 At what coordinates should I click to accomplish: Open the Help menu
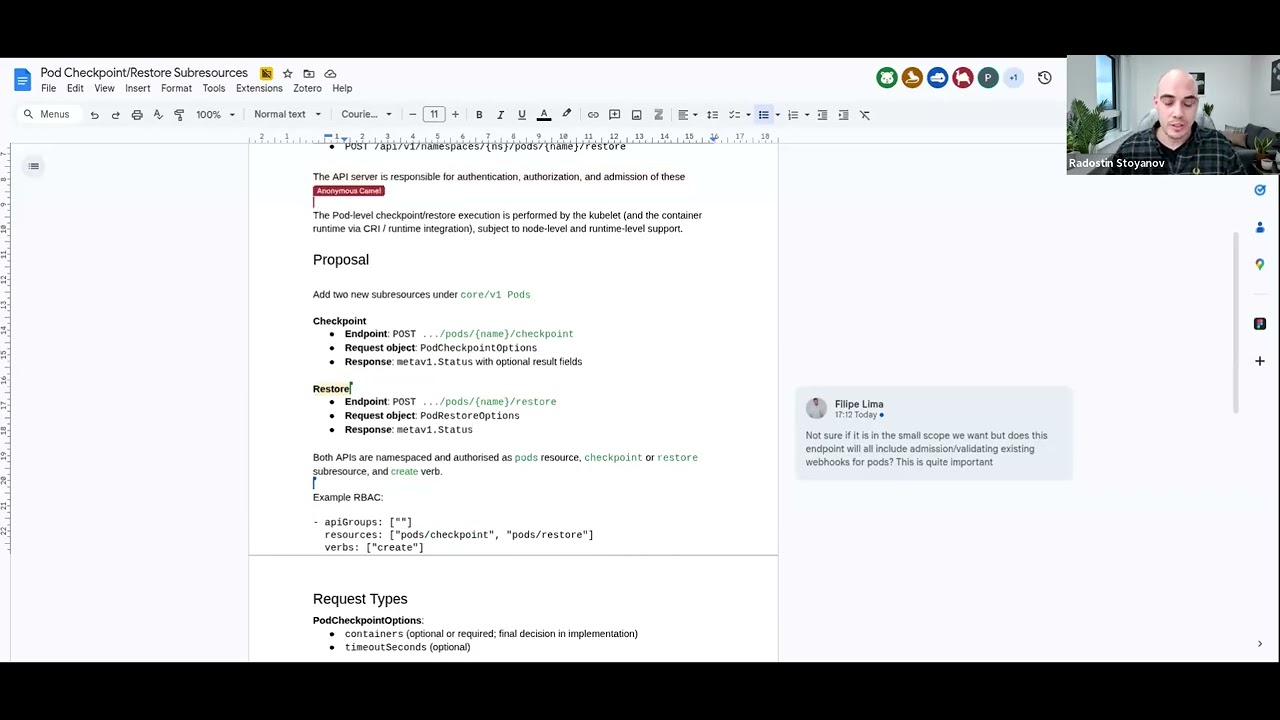coord(342,88)
